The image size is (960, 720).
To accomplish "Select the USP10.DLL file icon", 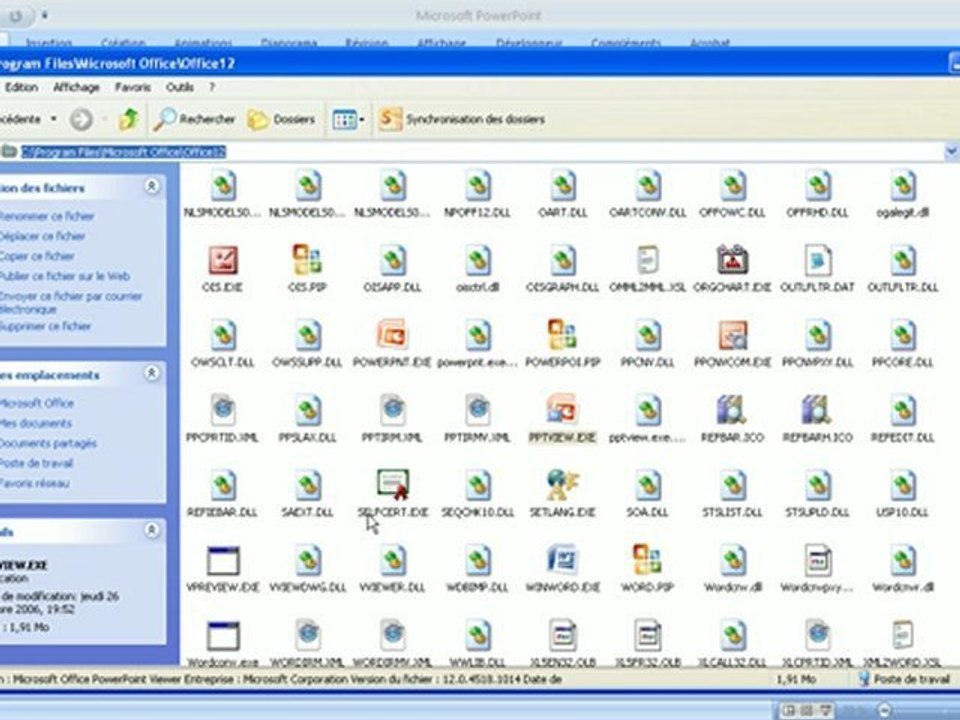I will tap(902, 485).
